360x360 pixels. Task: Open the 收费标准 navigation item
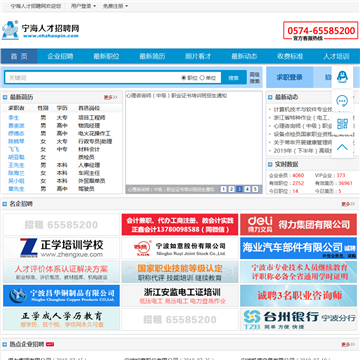pyautogui.click(x=290, y=56)
